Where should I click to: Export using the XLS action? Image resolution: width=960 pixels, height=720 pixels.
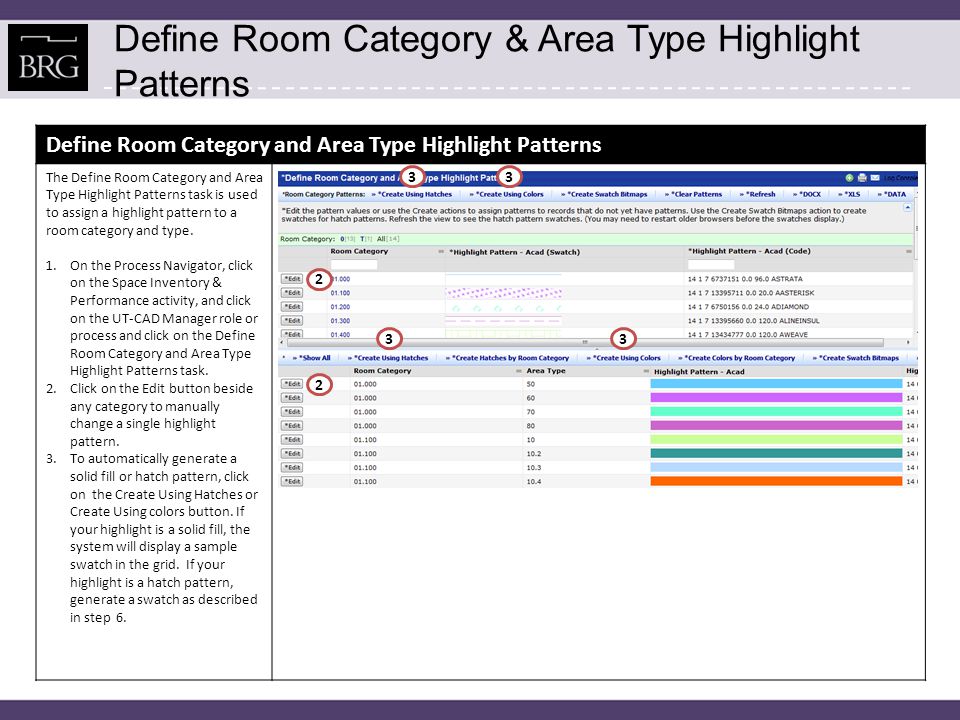point(852,195)
